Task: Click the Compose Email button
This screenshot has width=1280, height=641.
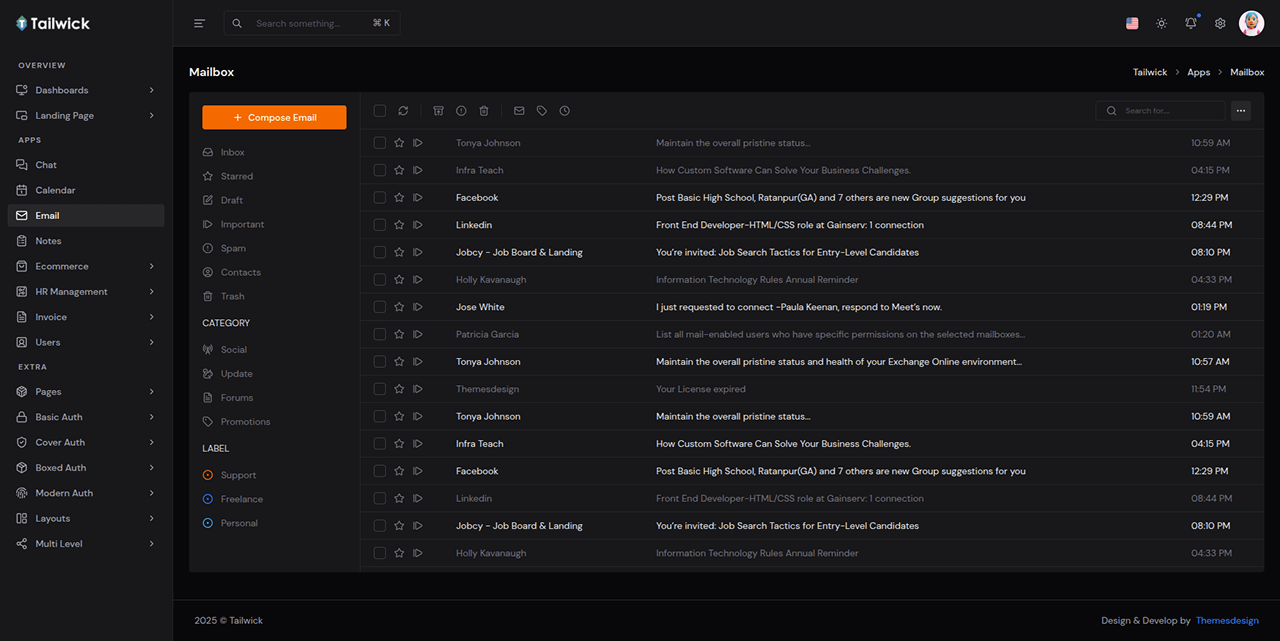Action: (x=274, y=117)
